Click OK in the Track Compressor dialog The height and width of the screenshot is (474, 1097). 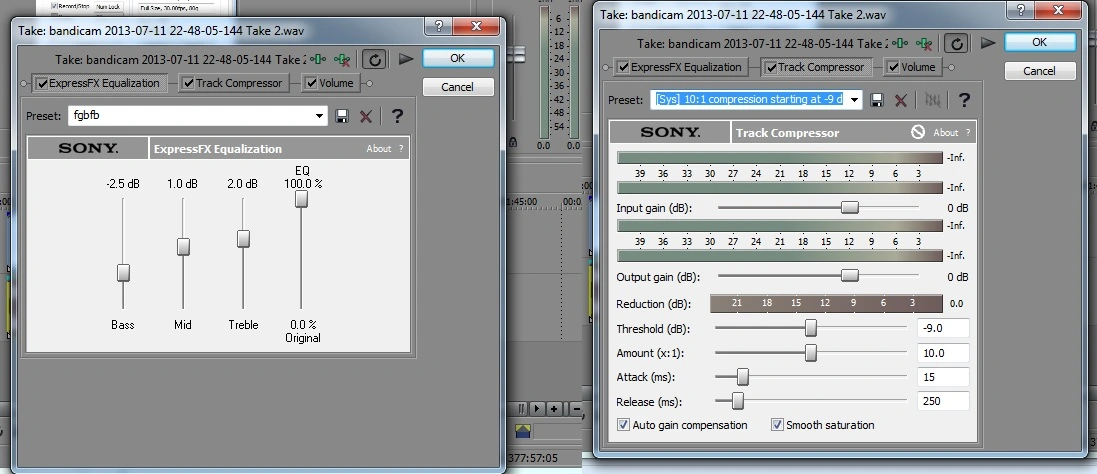(x=1039, y=42)
